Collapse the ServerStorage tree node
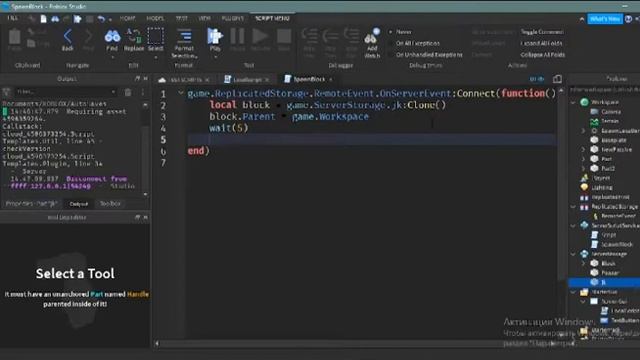Screen dimensions: 640x360 point(573,254)
